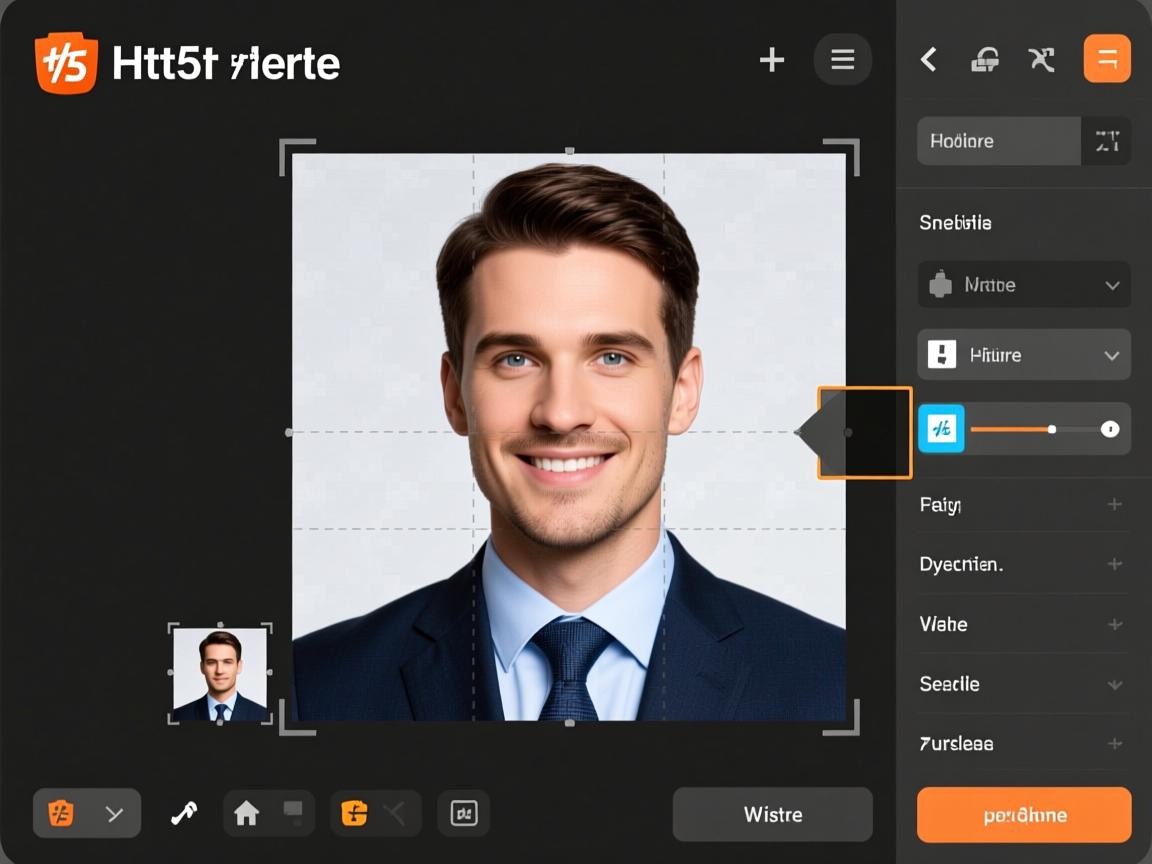Click the home icon in bottom toolbar
The width and height of the screenshot is (1152, 864).
coord(246,814)
